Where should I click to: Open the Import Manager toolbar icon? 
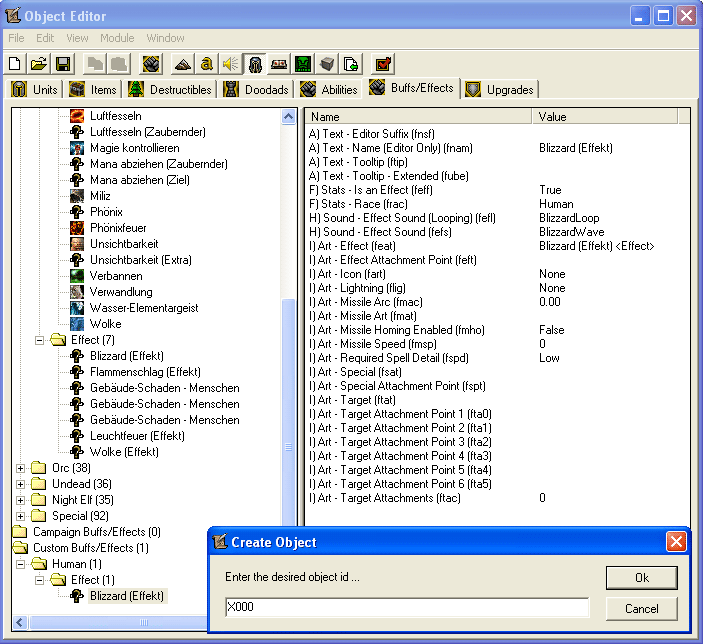coord(351,64)
